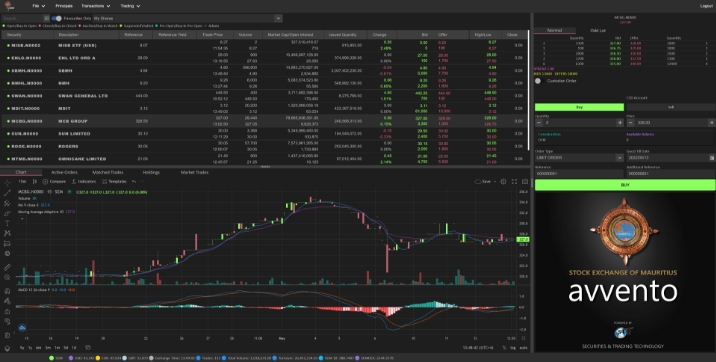Switch to the Market Trades tab

pos(195,173)
